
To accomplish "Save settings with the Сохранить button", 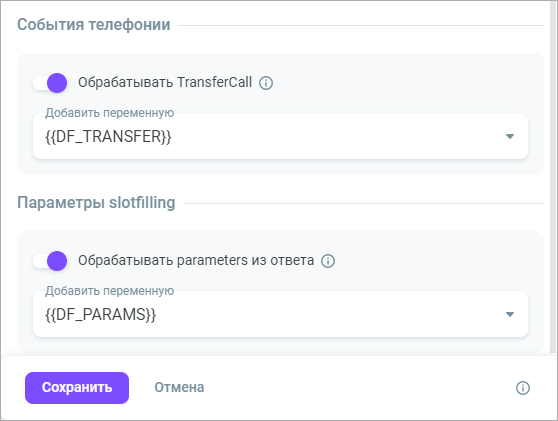I will [77, 388].
